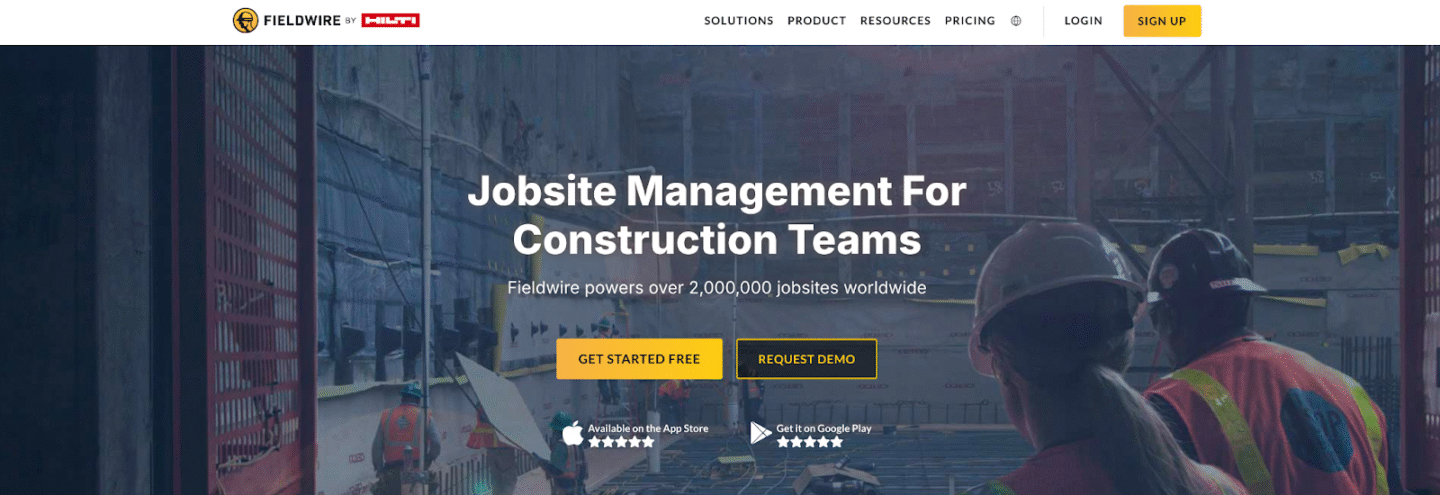Click the Get Started Free button

click(x=639, y=359)
